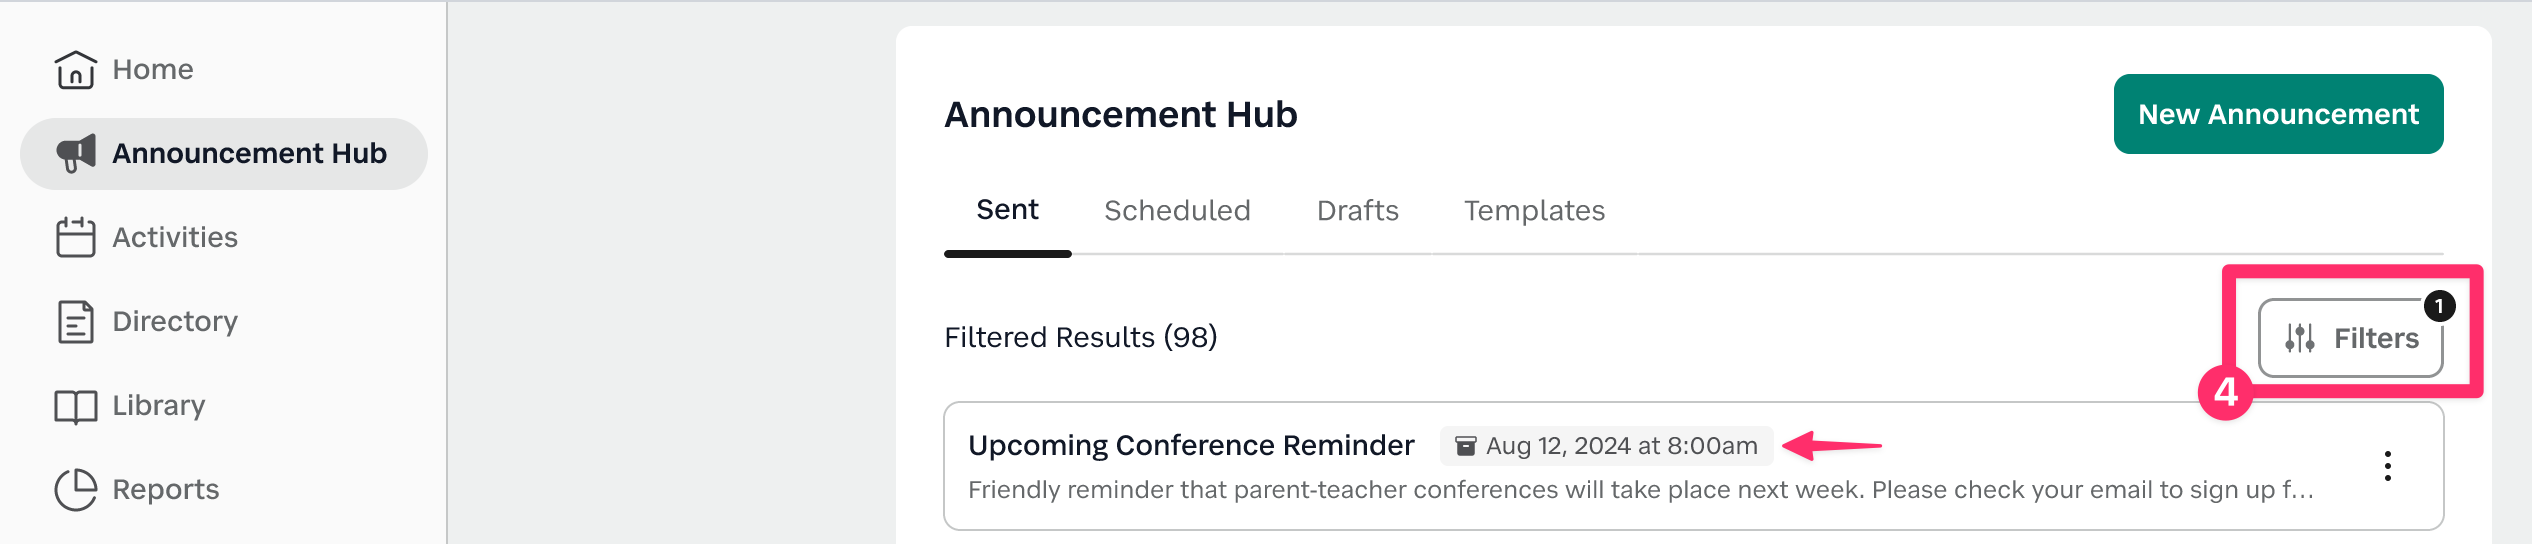2532x544 pixels.
Task: Click the Announcement Hub page heading
Action: point(1120,115)
